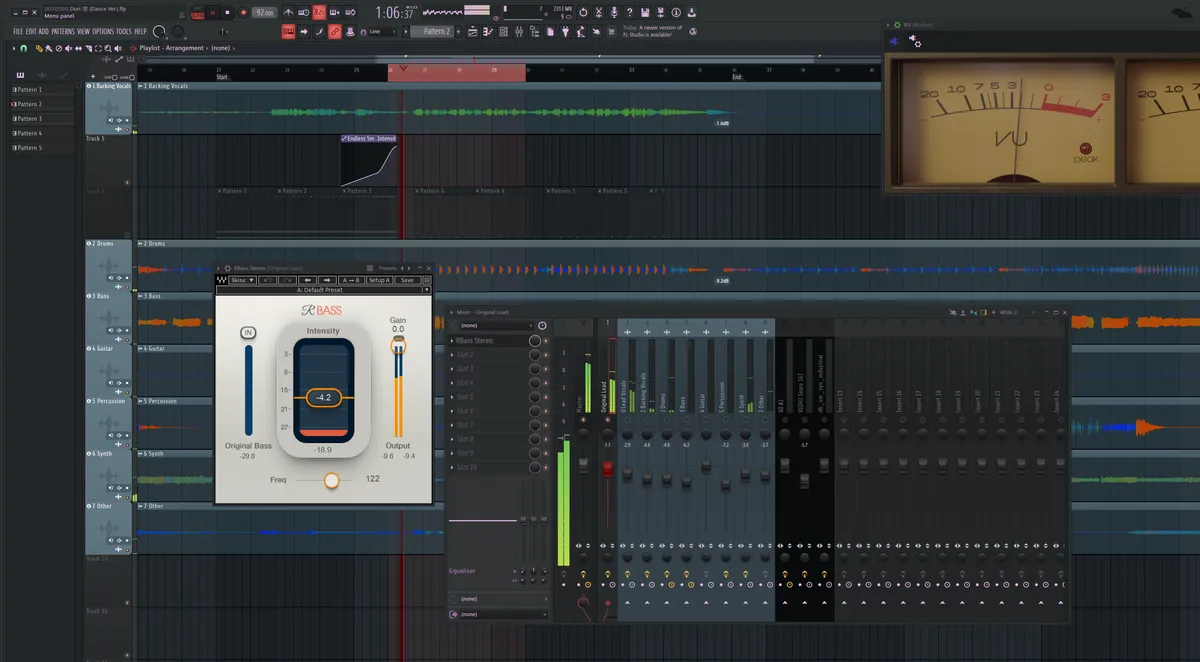This screenshot has width=1200, height=662.
Task: Open the PATTERNS menu
Action: pos(62,32)
